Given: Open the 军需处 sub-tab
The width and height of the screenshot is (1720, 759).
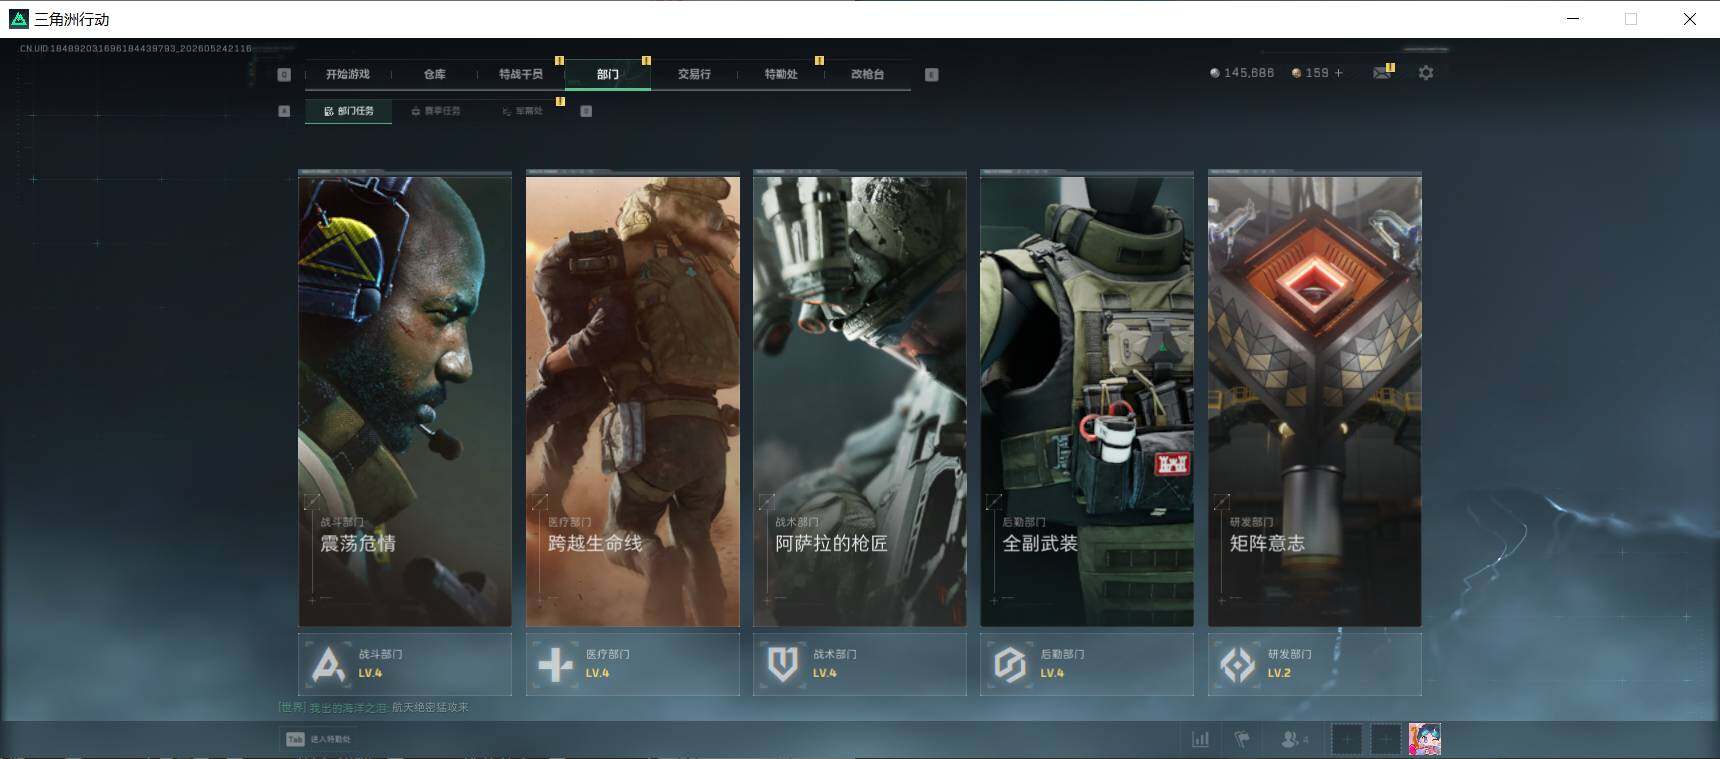Looking at the screenshot, I should [523, 111].
